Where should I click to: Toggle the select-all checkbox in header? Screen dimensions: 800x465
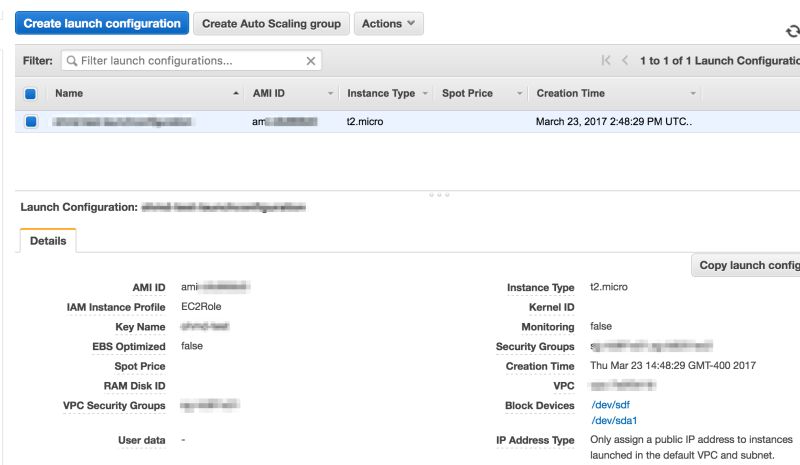pos(30,93)
